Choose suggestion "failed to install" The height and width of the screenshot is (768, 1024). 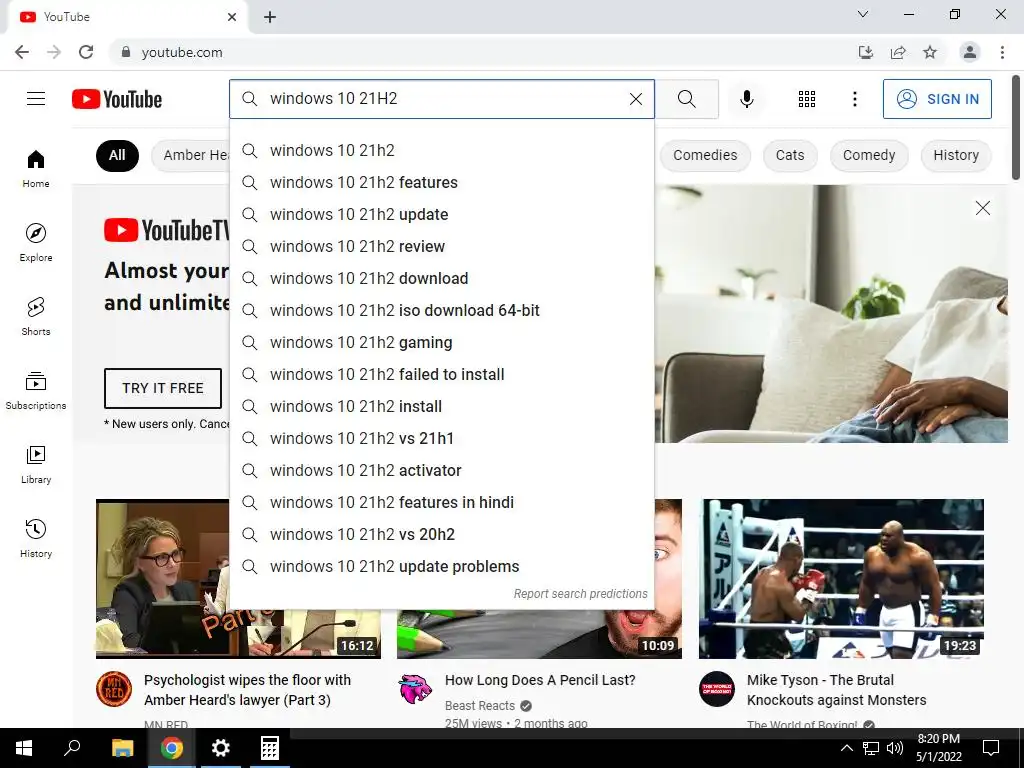click(x=441, y=374)
